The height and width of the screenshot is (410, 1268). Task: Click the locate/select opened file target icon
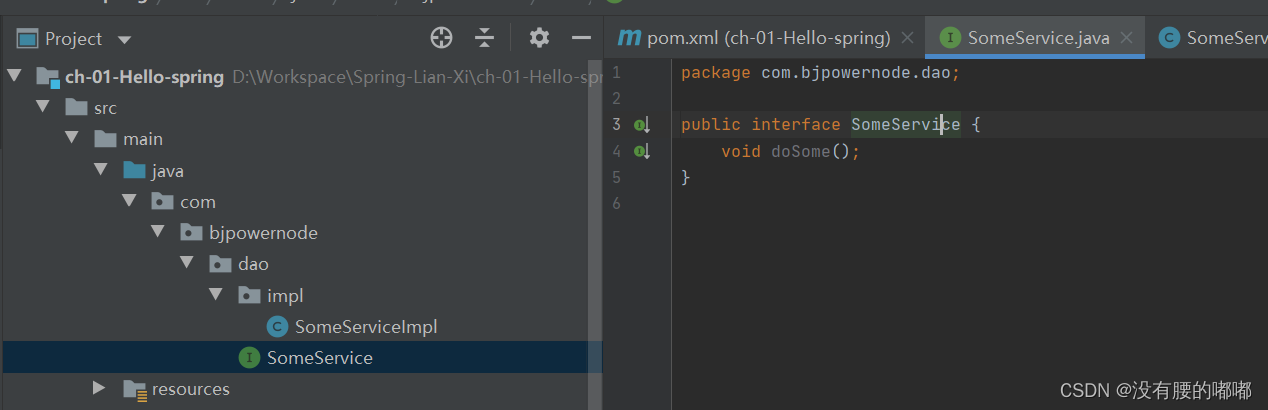point(441,38)
